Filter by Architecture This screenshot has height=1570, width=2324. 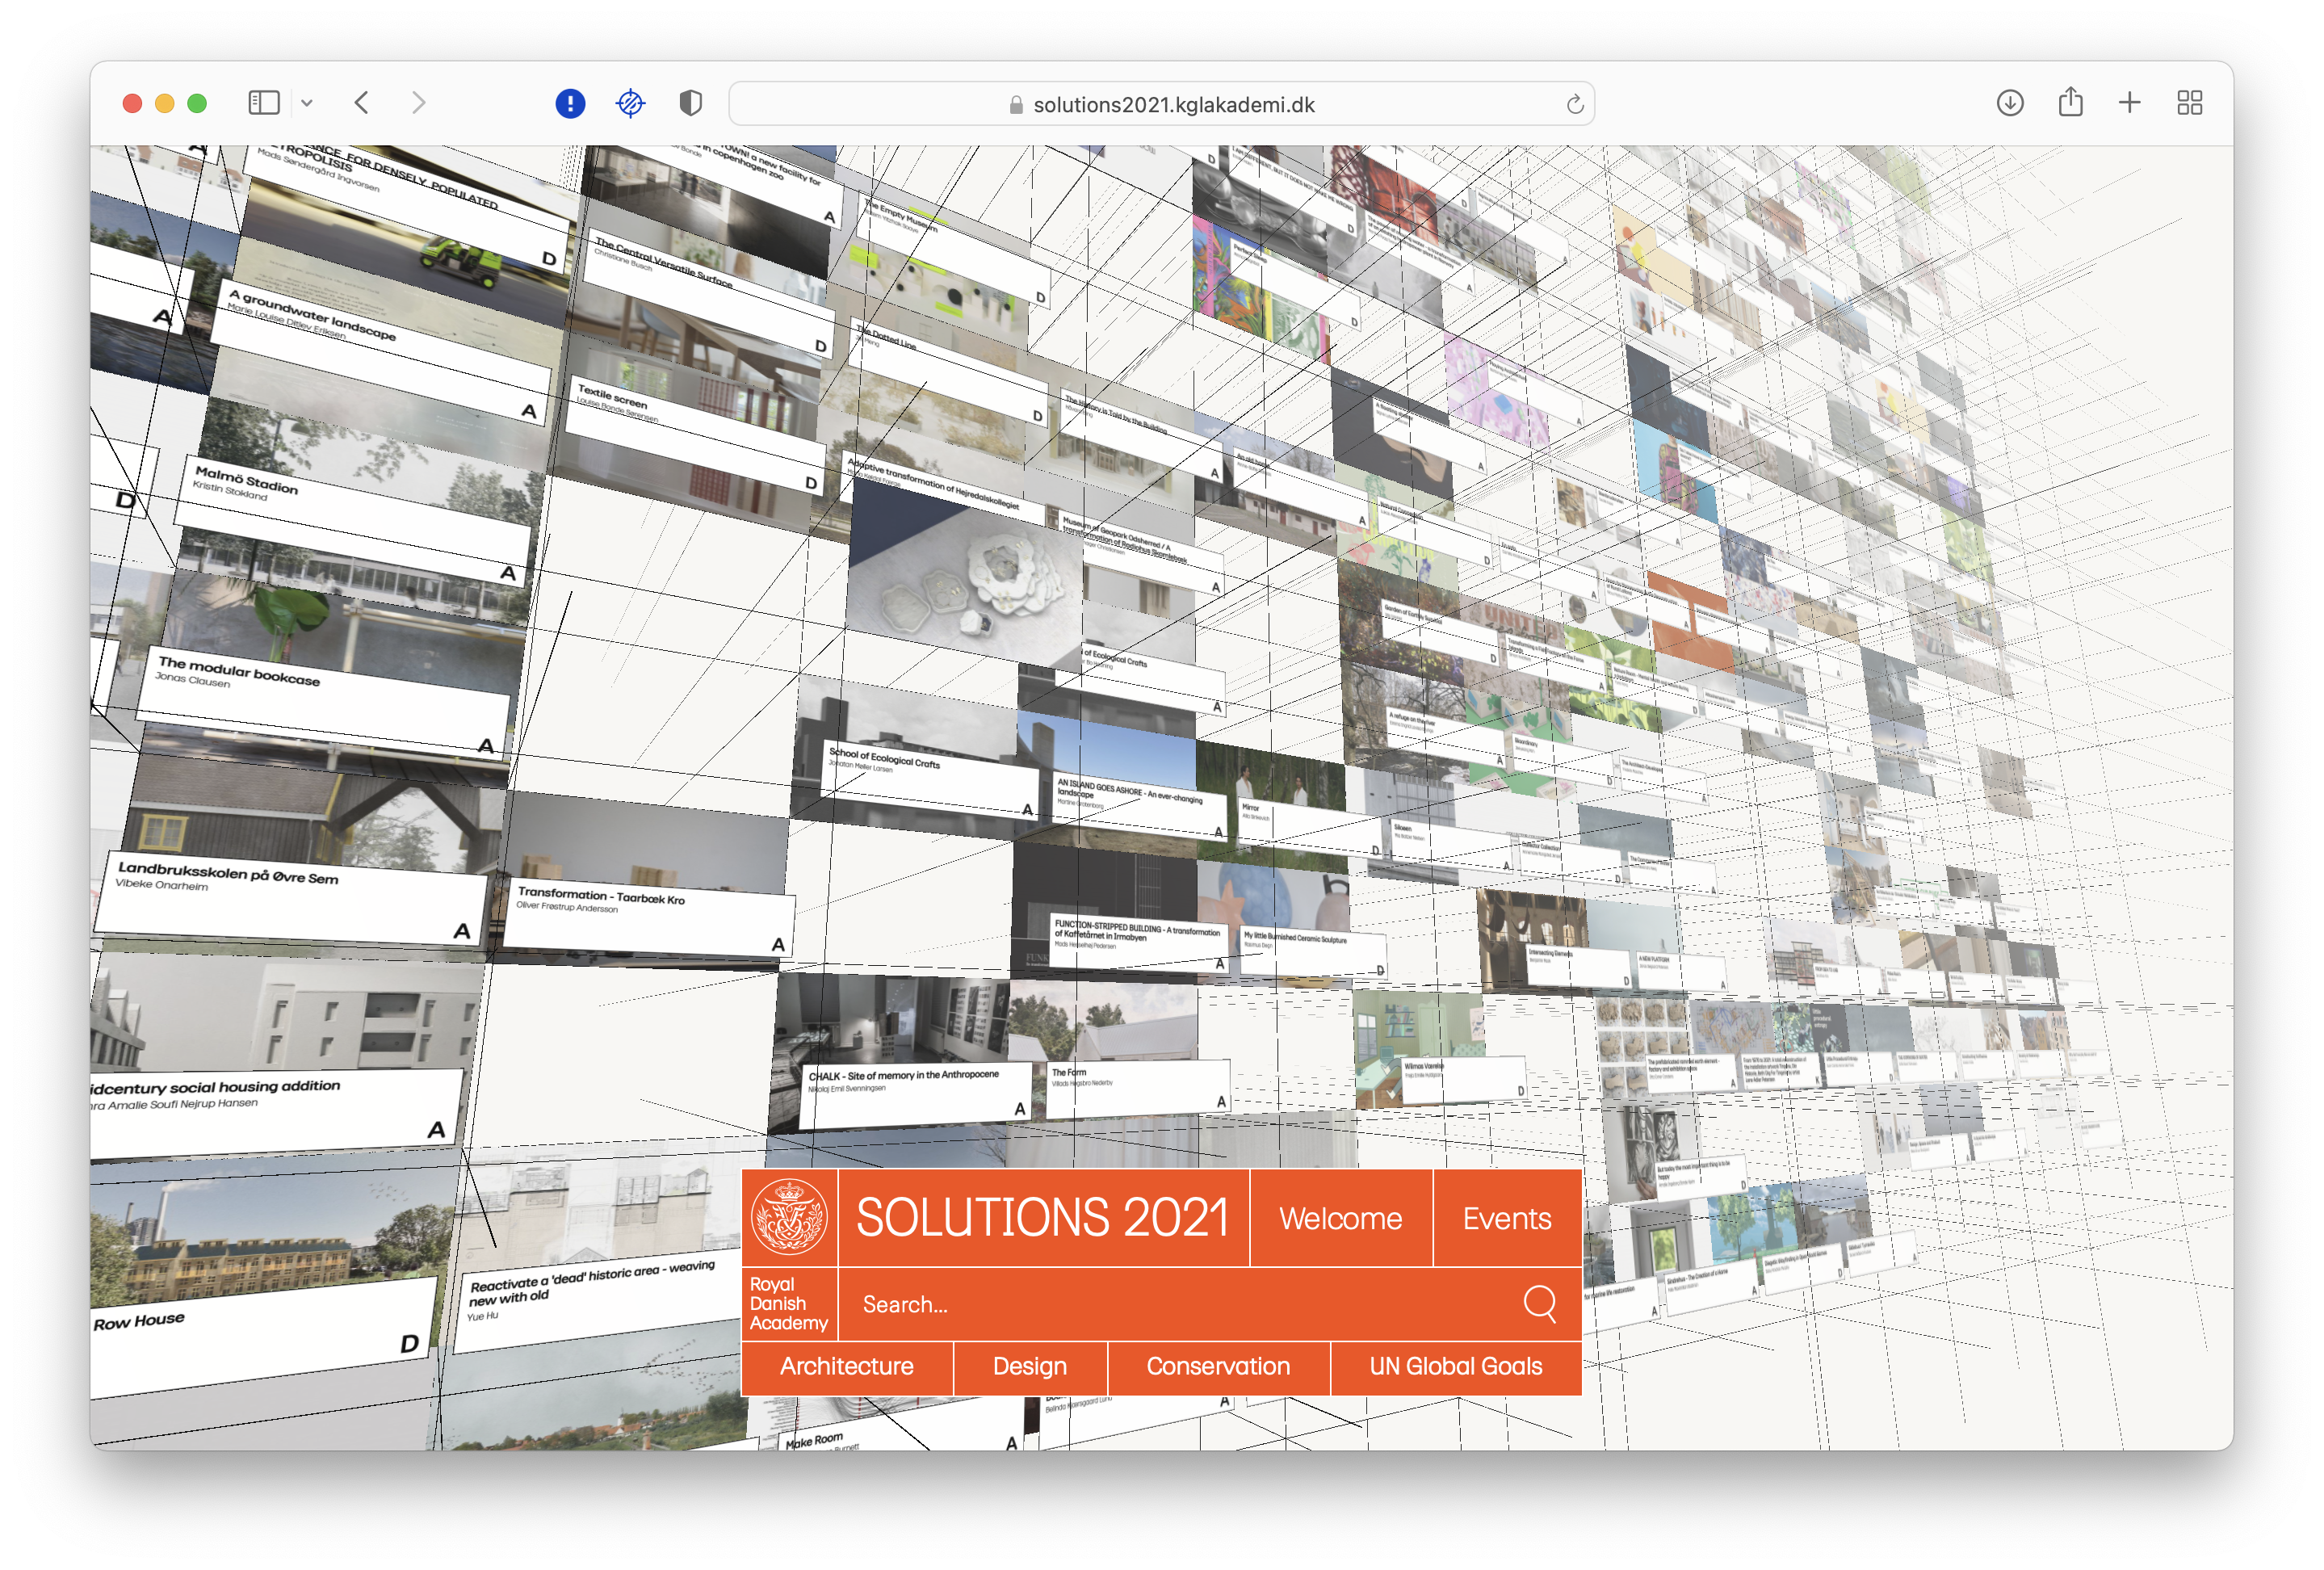click(847, 1366)
